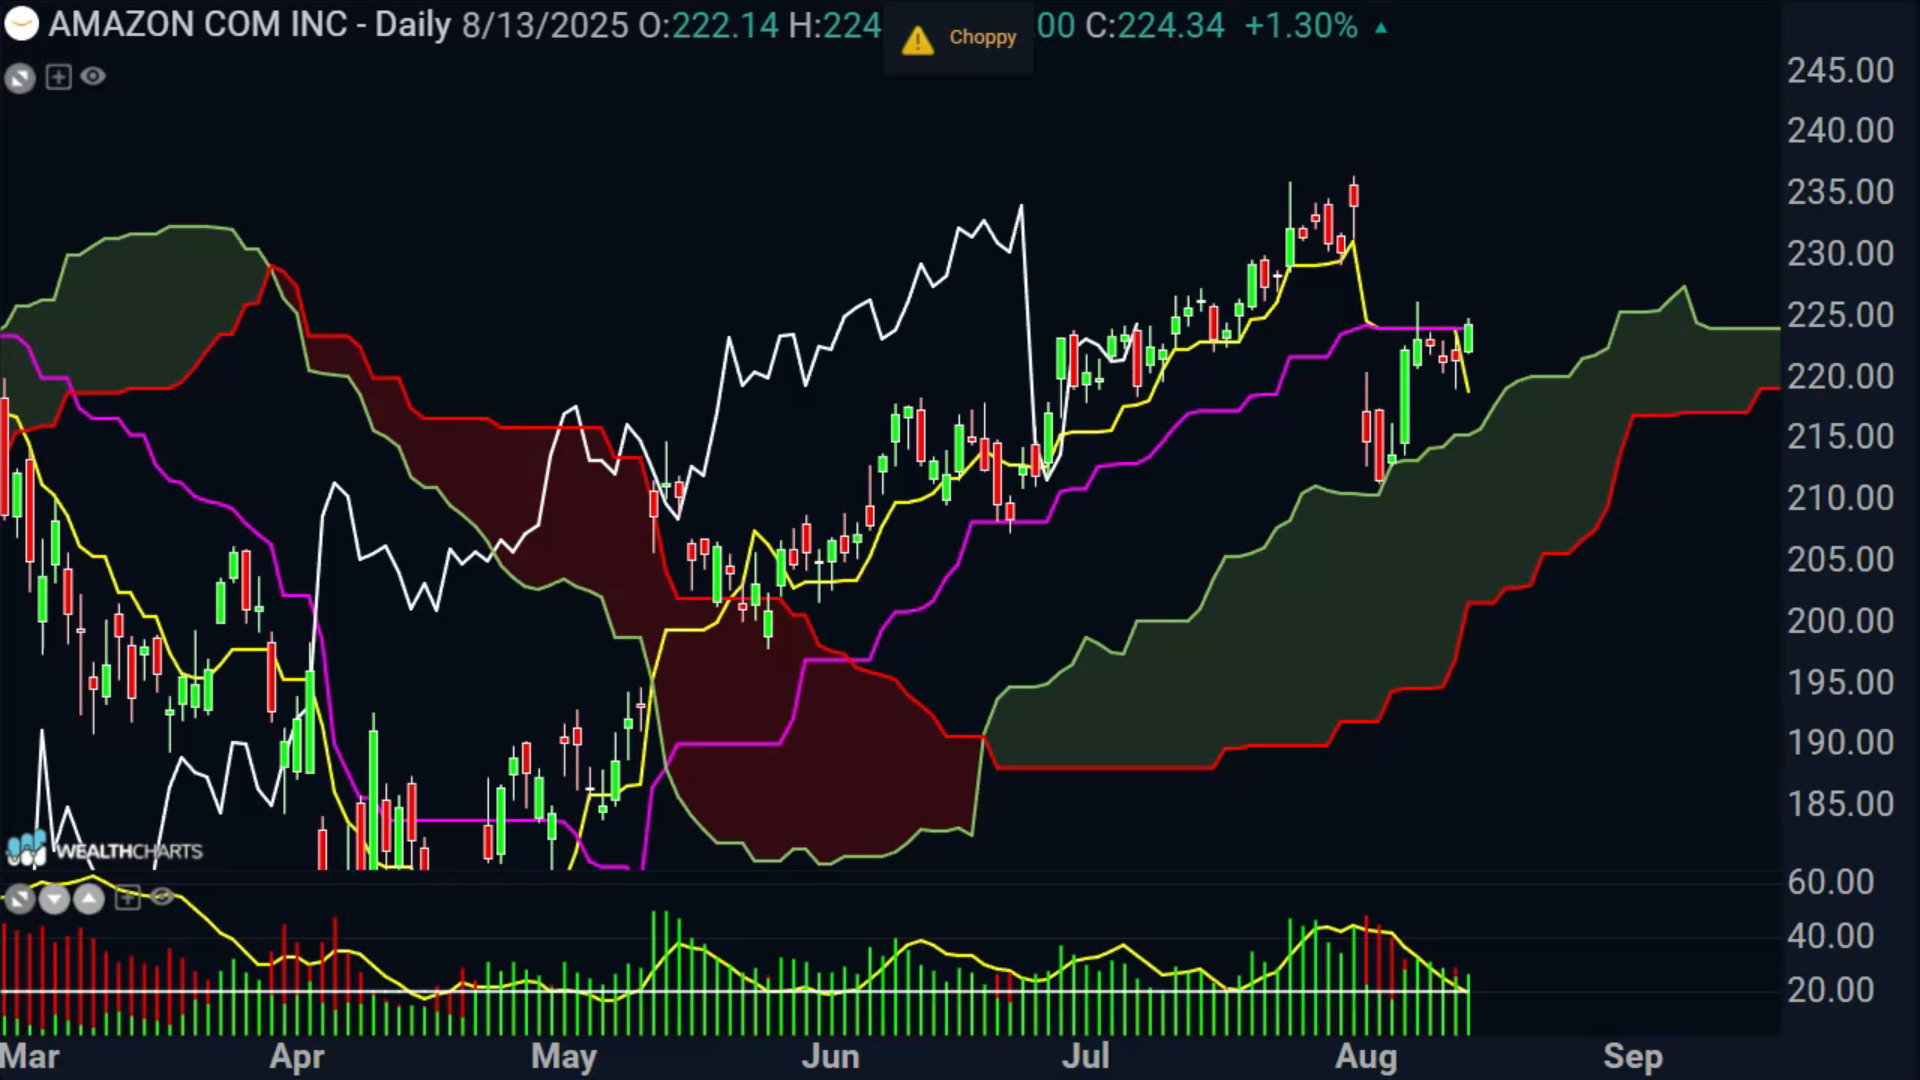The width and height of the screenshot is (1920, 1080).
Task: Click the 210.00 price axis label
Action: coord(1840,497)
